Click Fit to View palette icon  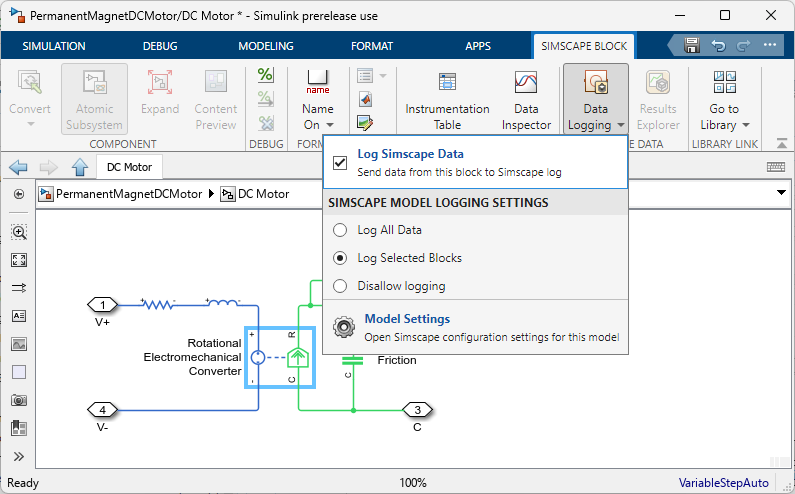[19, 260]
